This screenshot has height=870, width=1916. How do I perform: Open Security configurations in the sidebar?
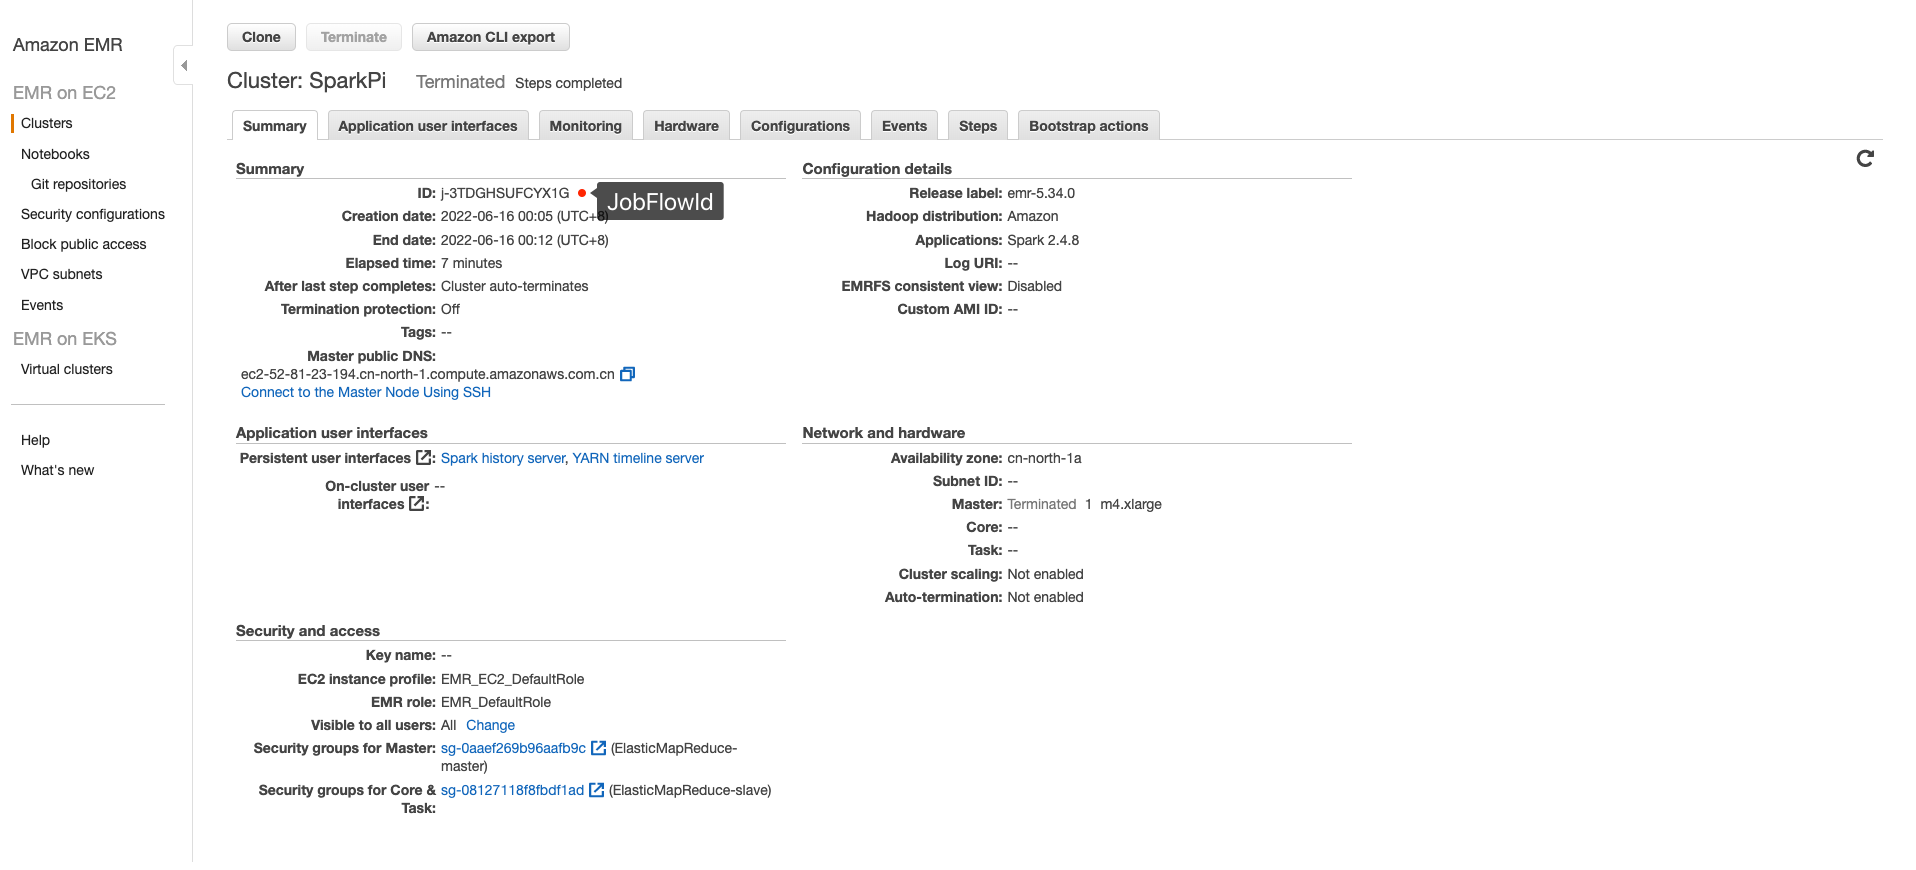93,214
